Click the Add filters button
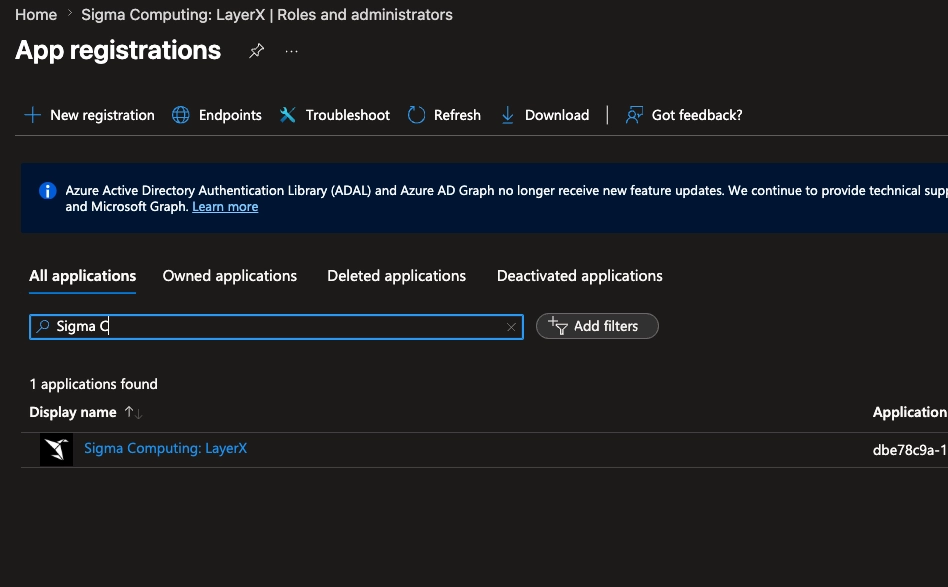Image resolution: width=948 pixels, height=587 pixels. 597,326
